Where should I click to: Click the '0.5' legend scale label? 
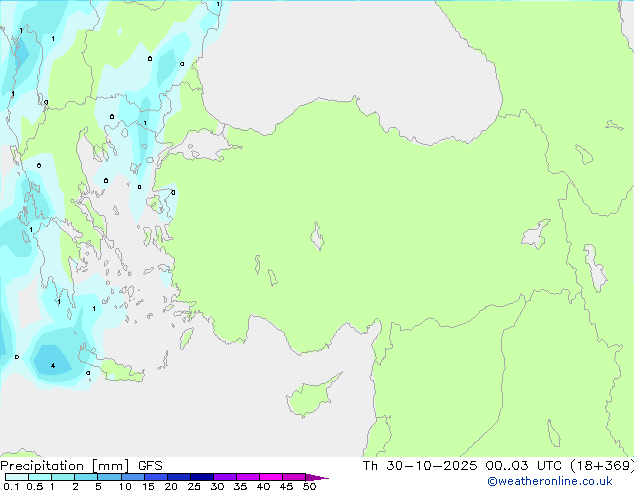(x=35, y=486)
